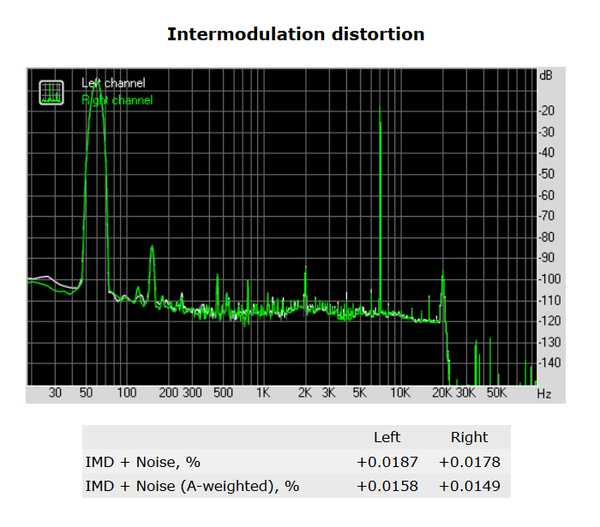Click the +0.0187 left channel value

(387, 462)
